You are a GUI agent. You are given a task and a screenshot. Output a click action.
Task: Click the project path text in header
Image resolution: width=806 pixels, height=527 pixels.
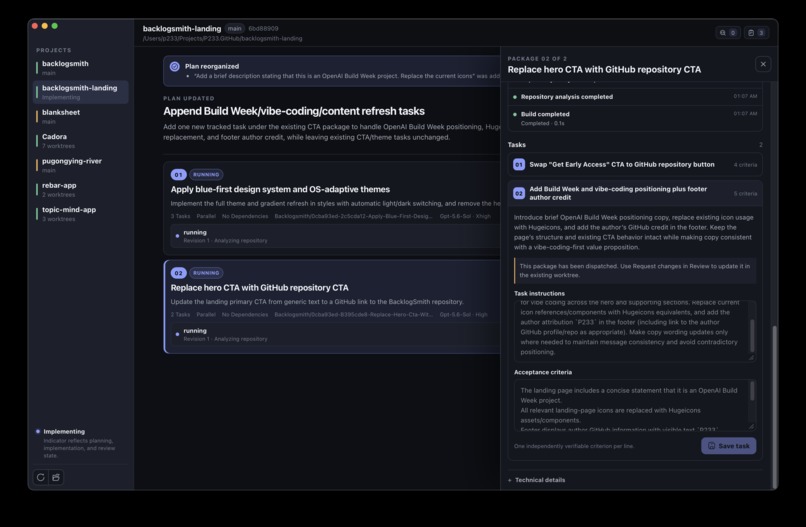[x=223, y=39]
